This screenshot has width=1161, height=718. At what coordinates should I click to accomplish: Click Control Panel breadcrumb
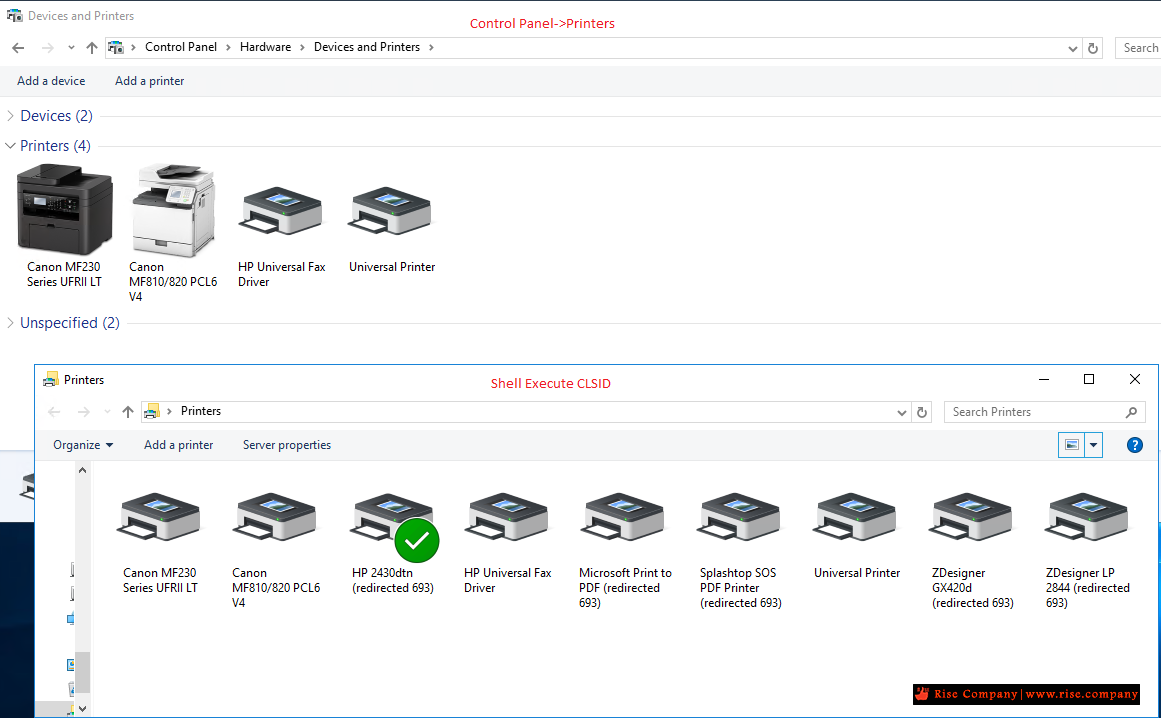pyautogui.click(x=181, y=47)
